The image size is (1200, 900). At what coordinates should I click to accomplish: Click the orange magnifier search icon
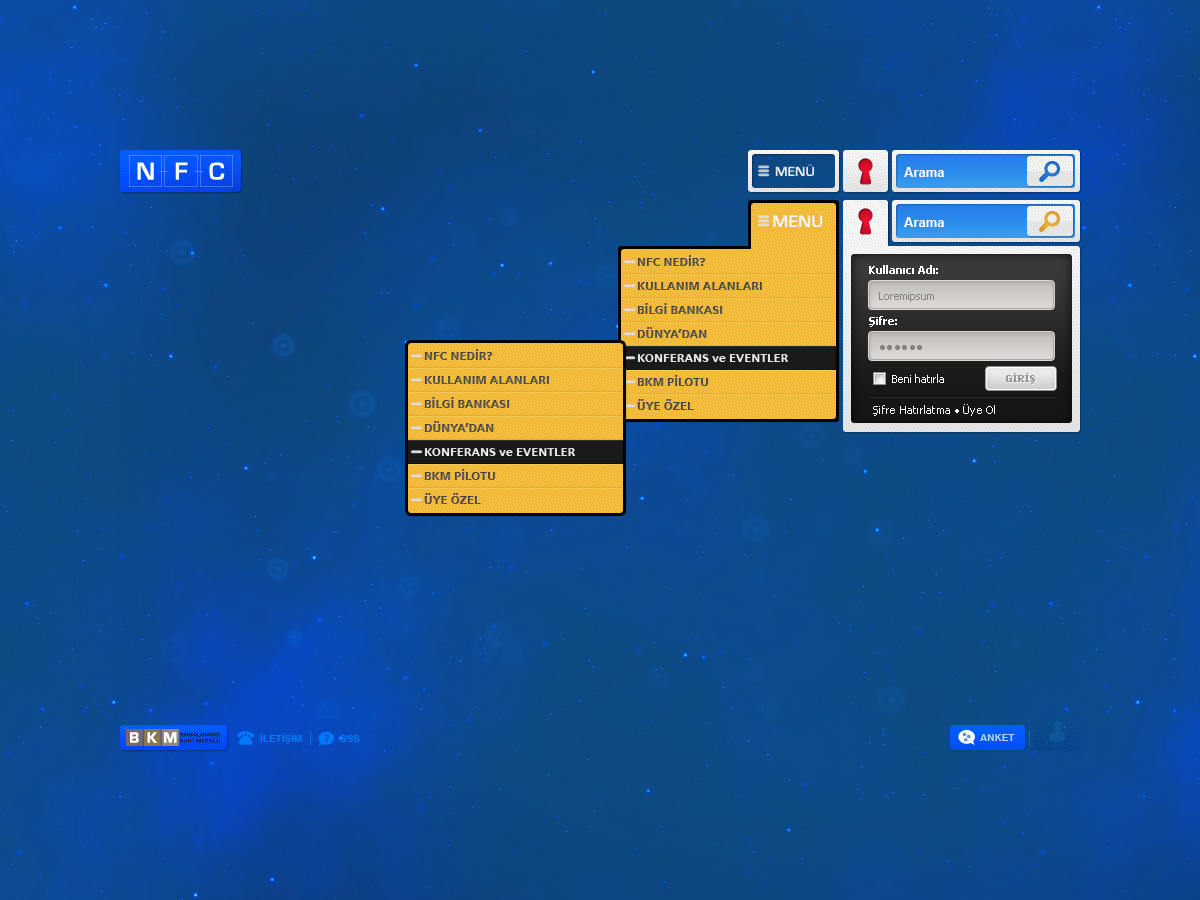tap(1049, 221)
